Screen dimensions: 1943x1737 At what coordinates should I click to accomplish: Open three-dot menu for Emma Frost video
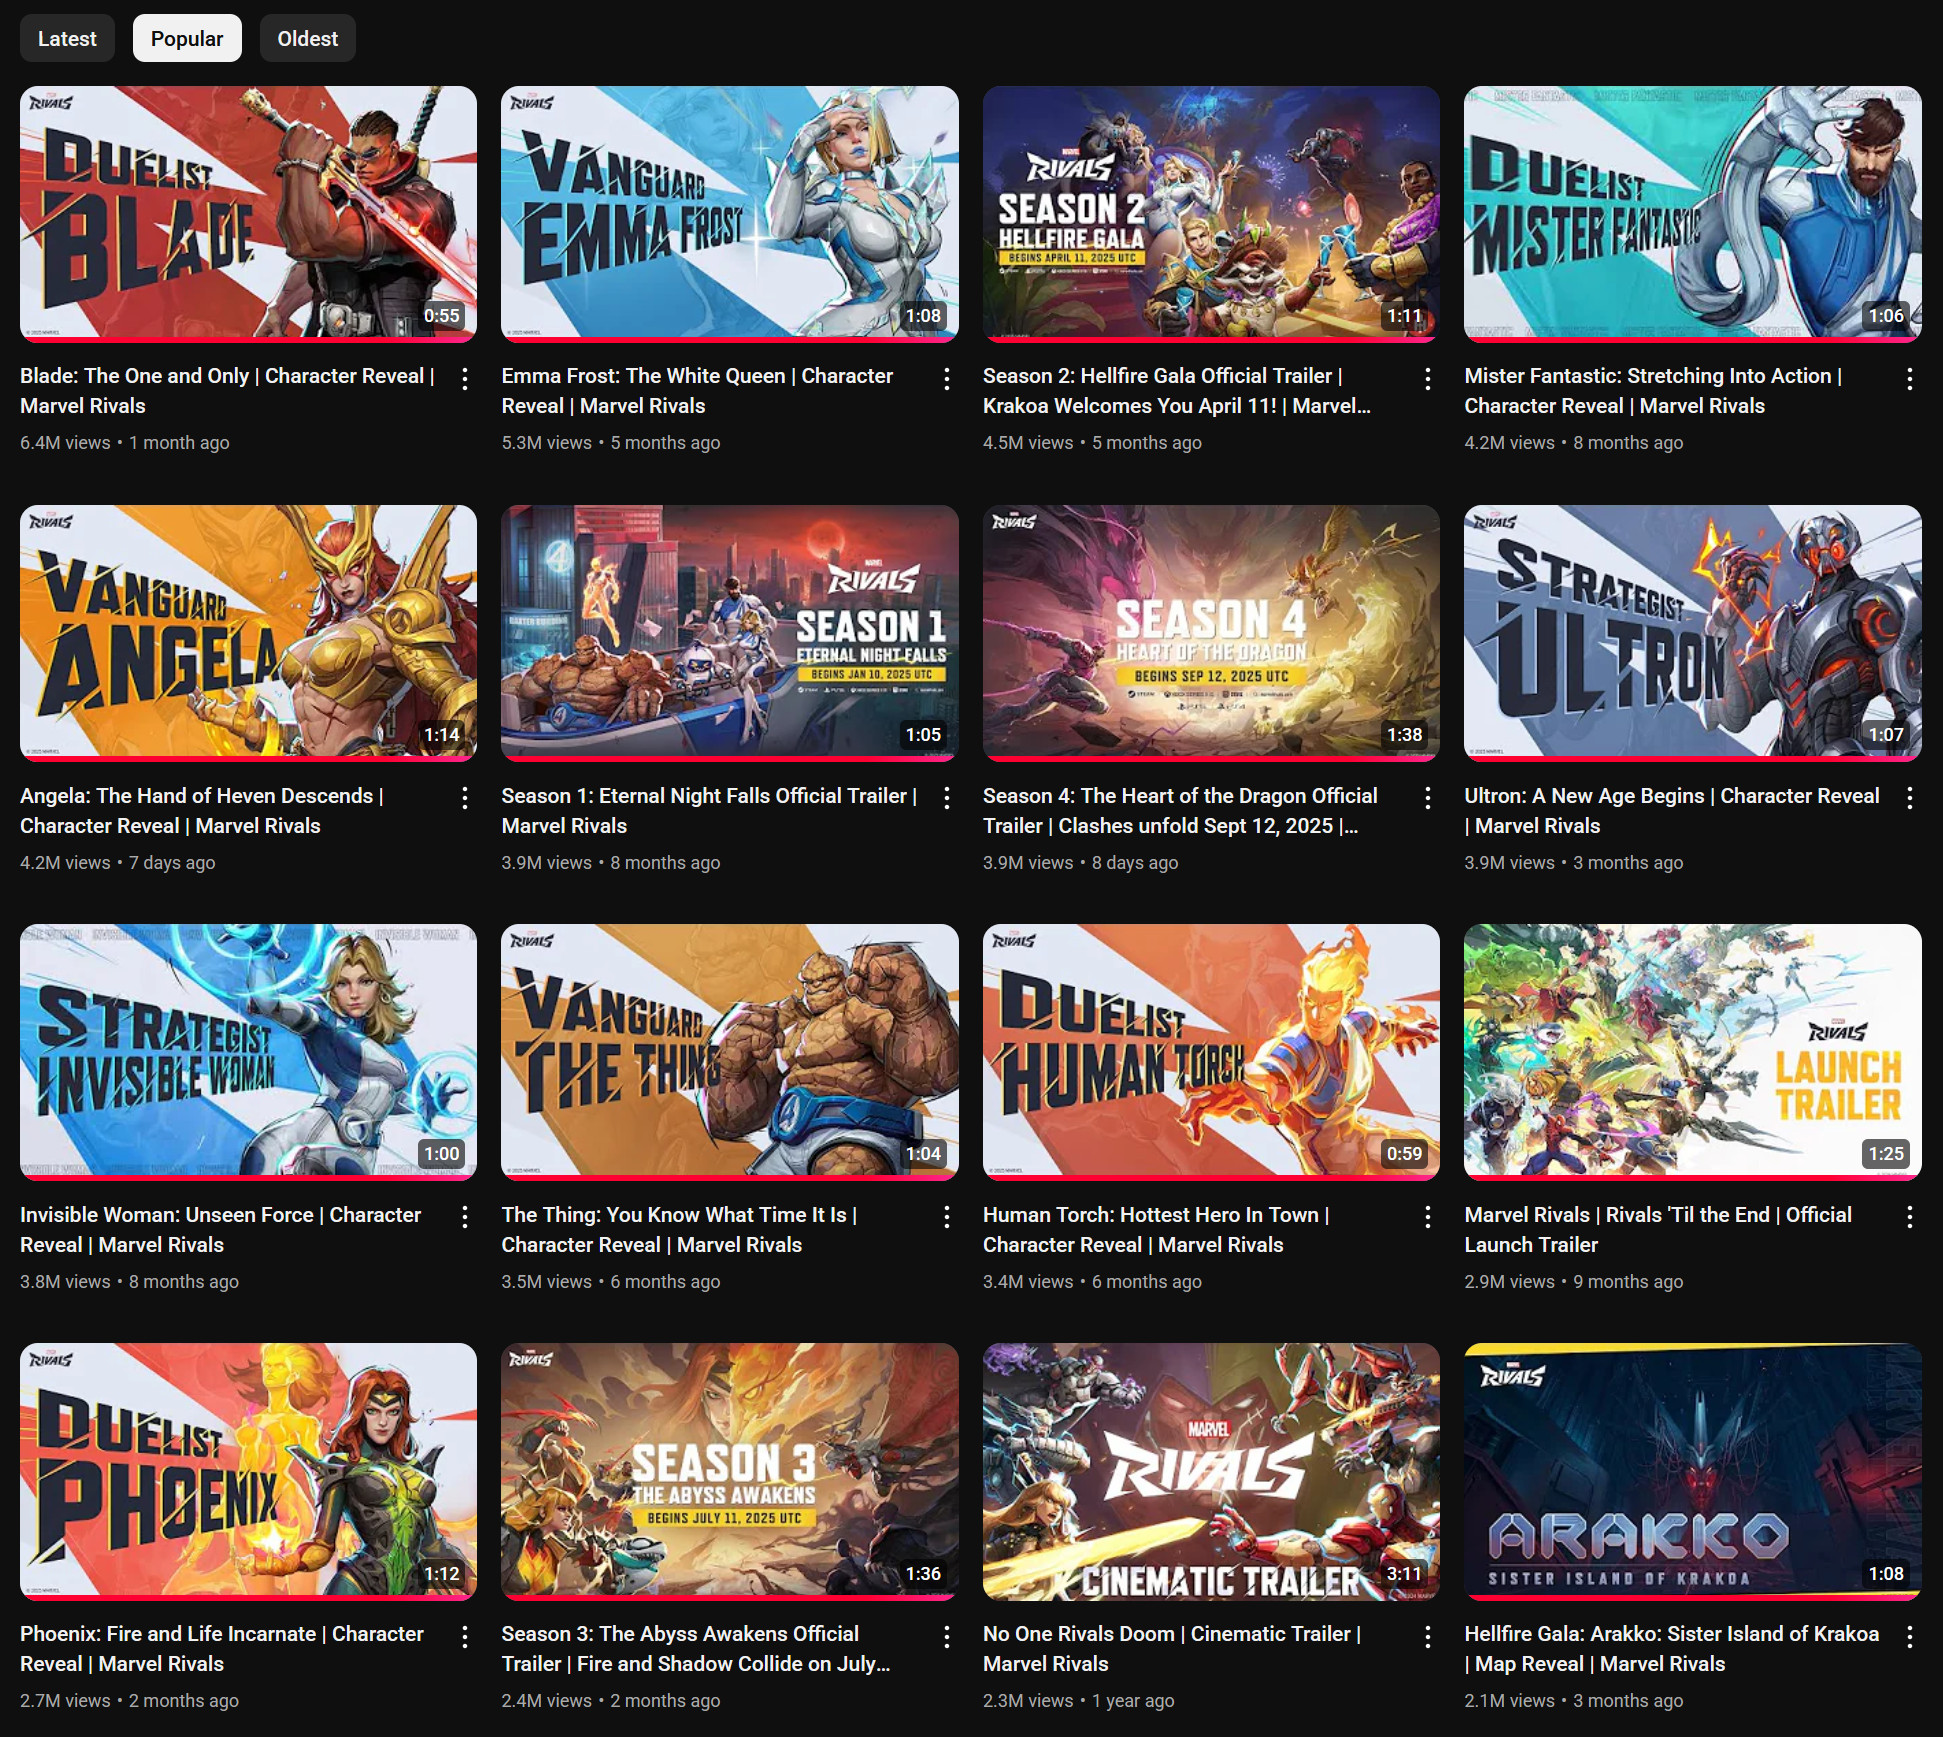tap(946, 379)
